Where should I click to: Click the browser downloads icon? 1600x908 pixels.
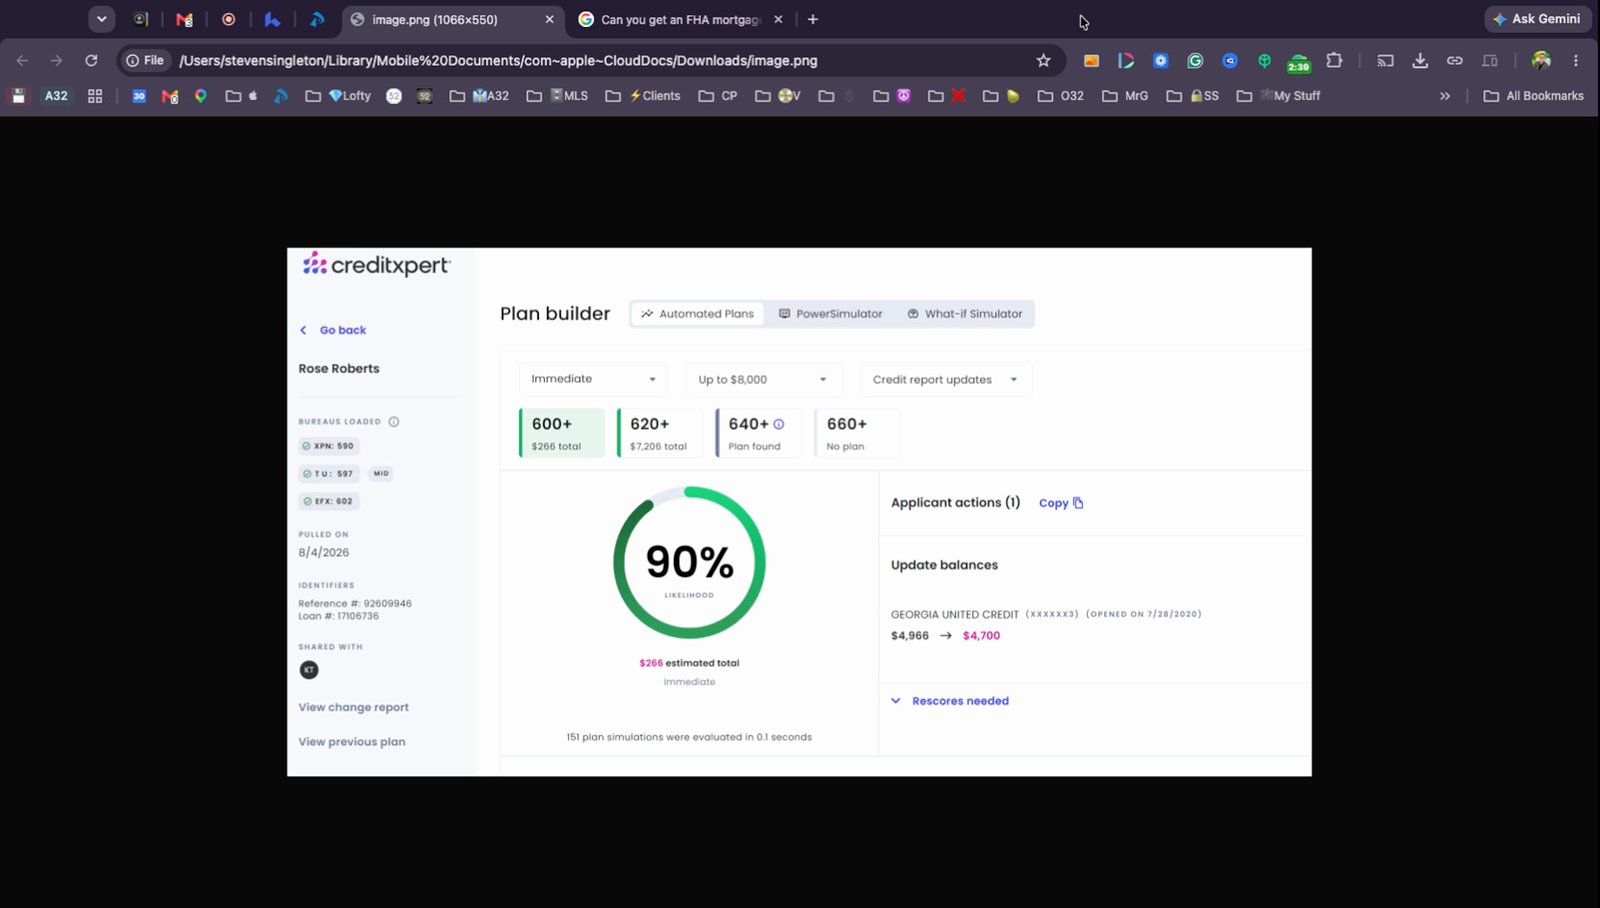1420,61
